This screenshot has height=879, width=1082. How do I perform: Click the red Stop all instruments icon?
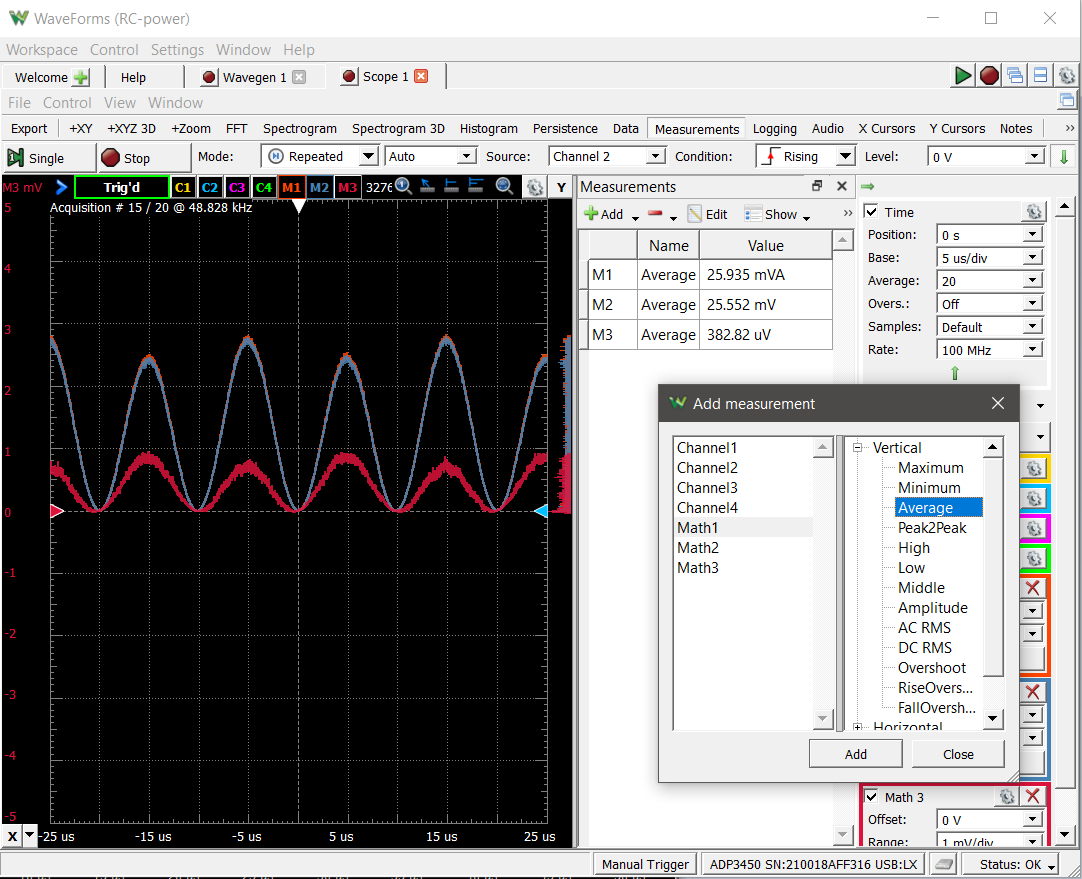989,75
